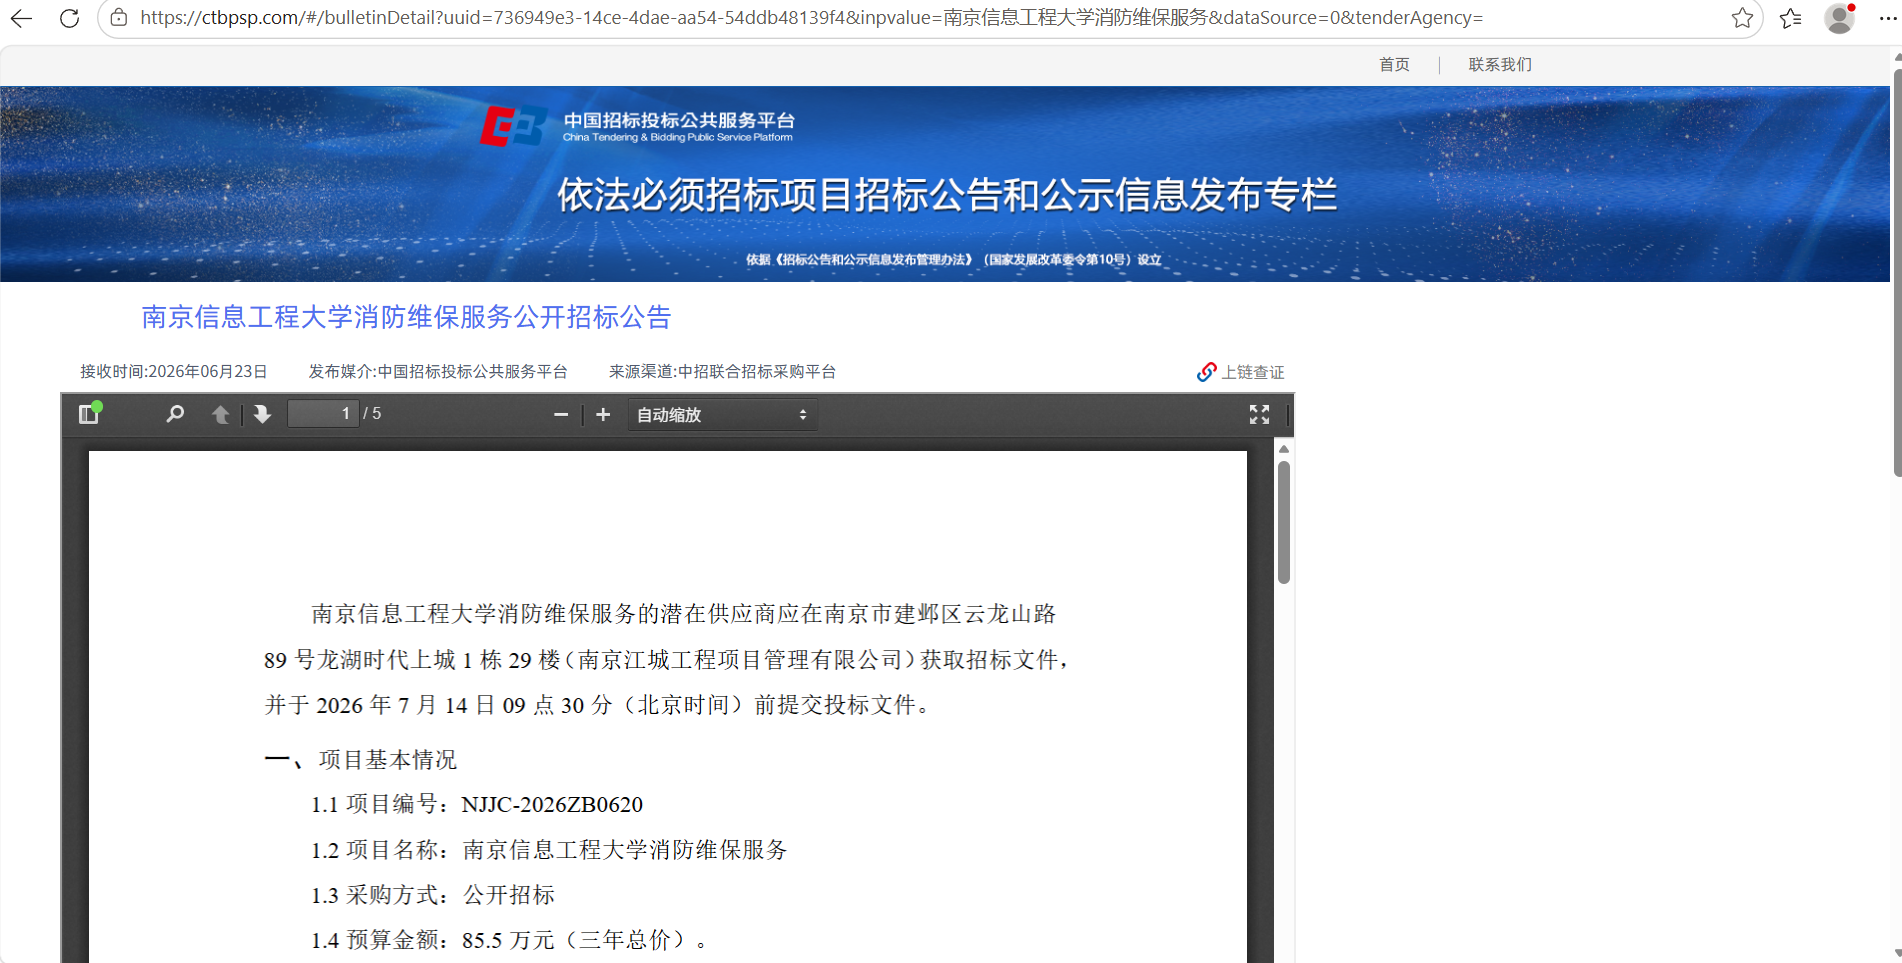This screenshot has width=1902, height=963.
Task: Click the 1.3 采购方式：公开招标 line
Action: [433, 895]
